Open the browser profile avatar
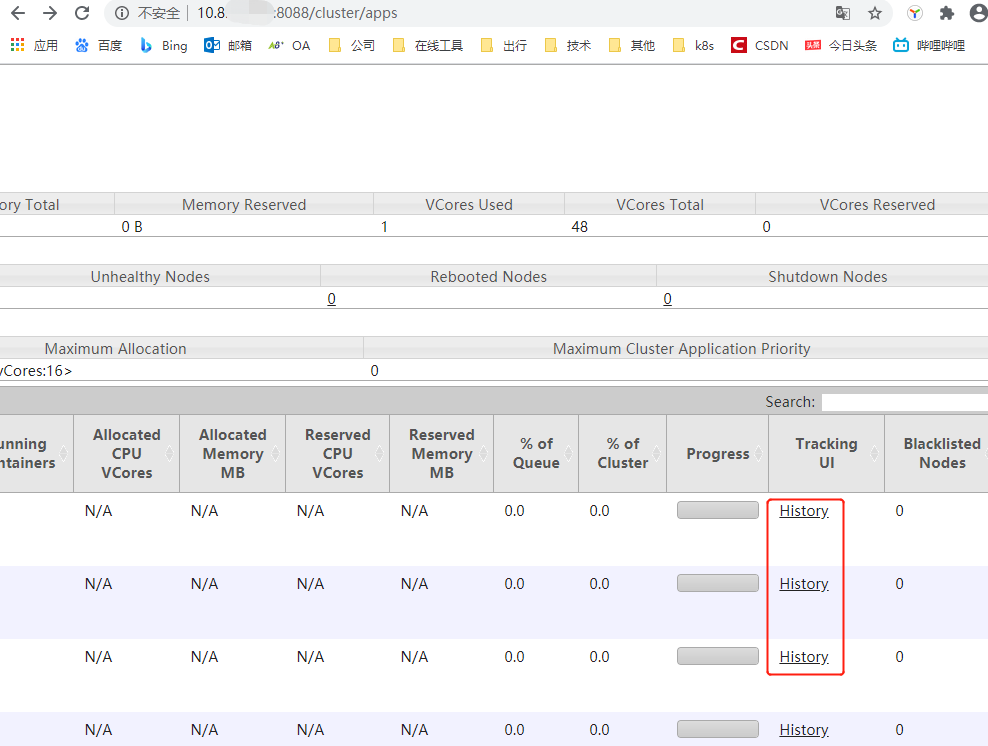This screenshot has width=988, height=746. click(x=976, y=14)
